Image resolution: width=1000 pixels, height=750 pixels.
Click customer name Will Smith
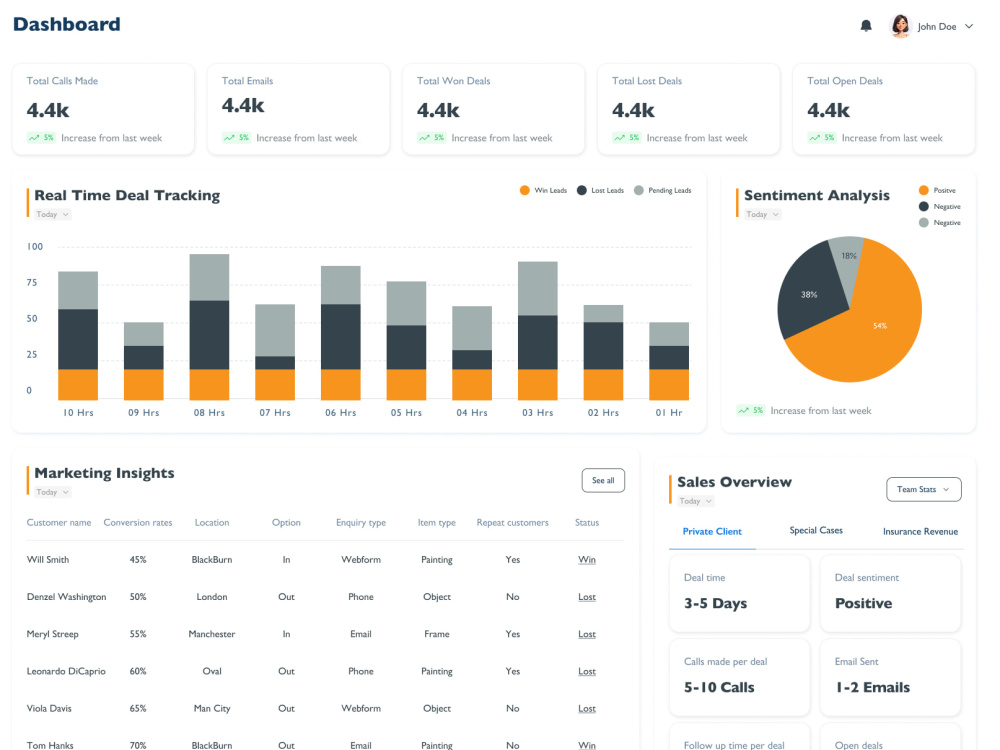click(48, 559)
